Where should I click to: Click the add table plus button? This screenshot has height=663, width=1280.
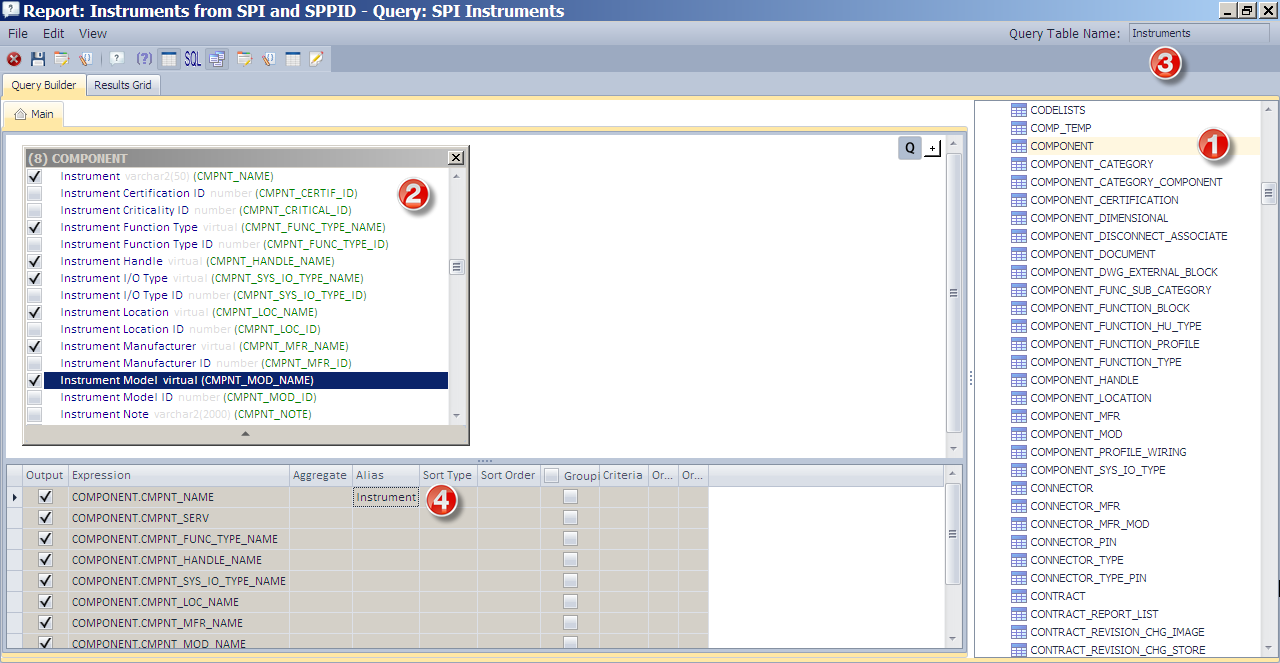pos(934,147)
